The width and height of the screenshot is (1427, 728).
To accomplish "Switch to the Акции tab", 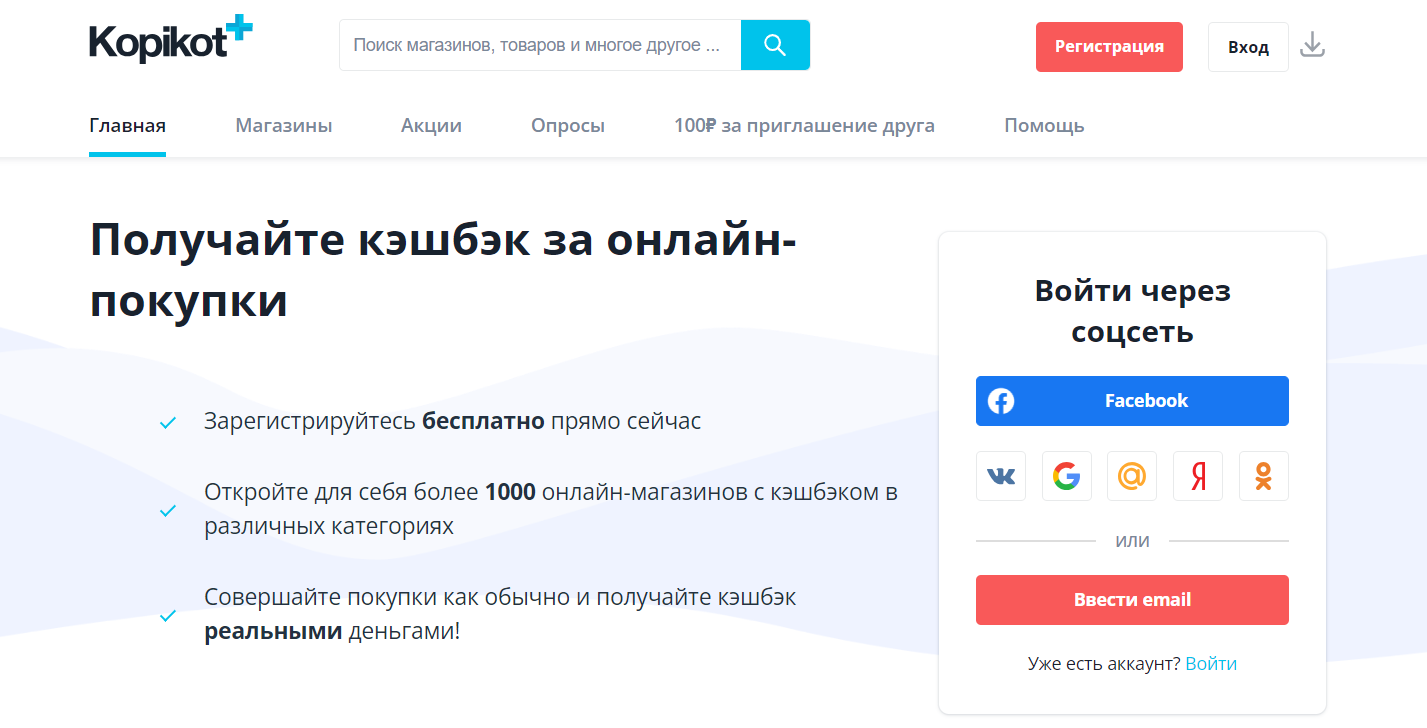I will pos(431,126).
